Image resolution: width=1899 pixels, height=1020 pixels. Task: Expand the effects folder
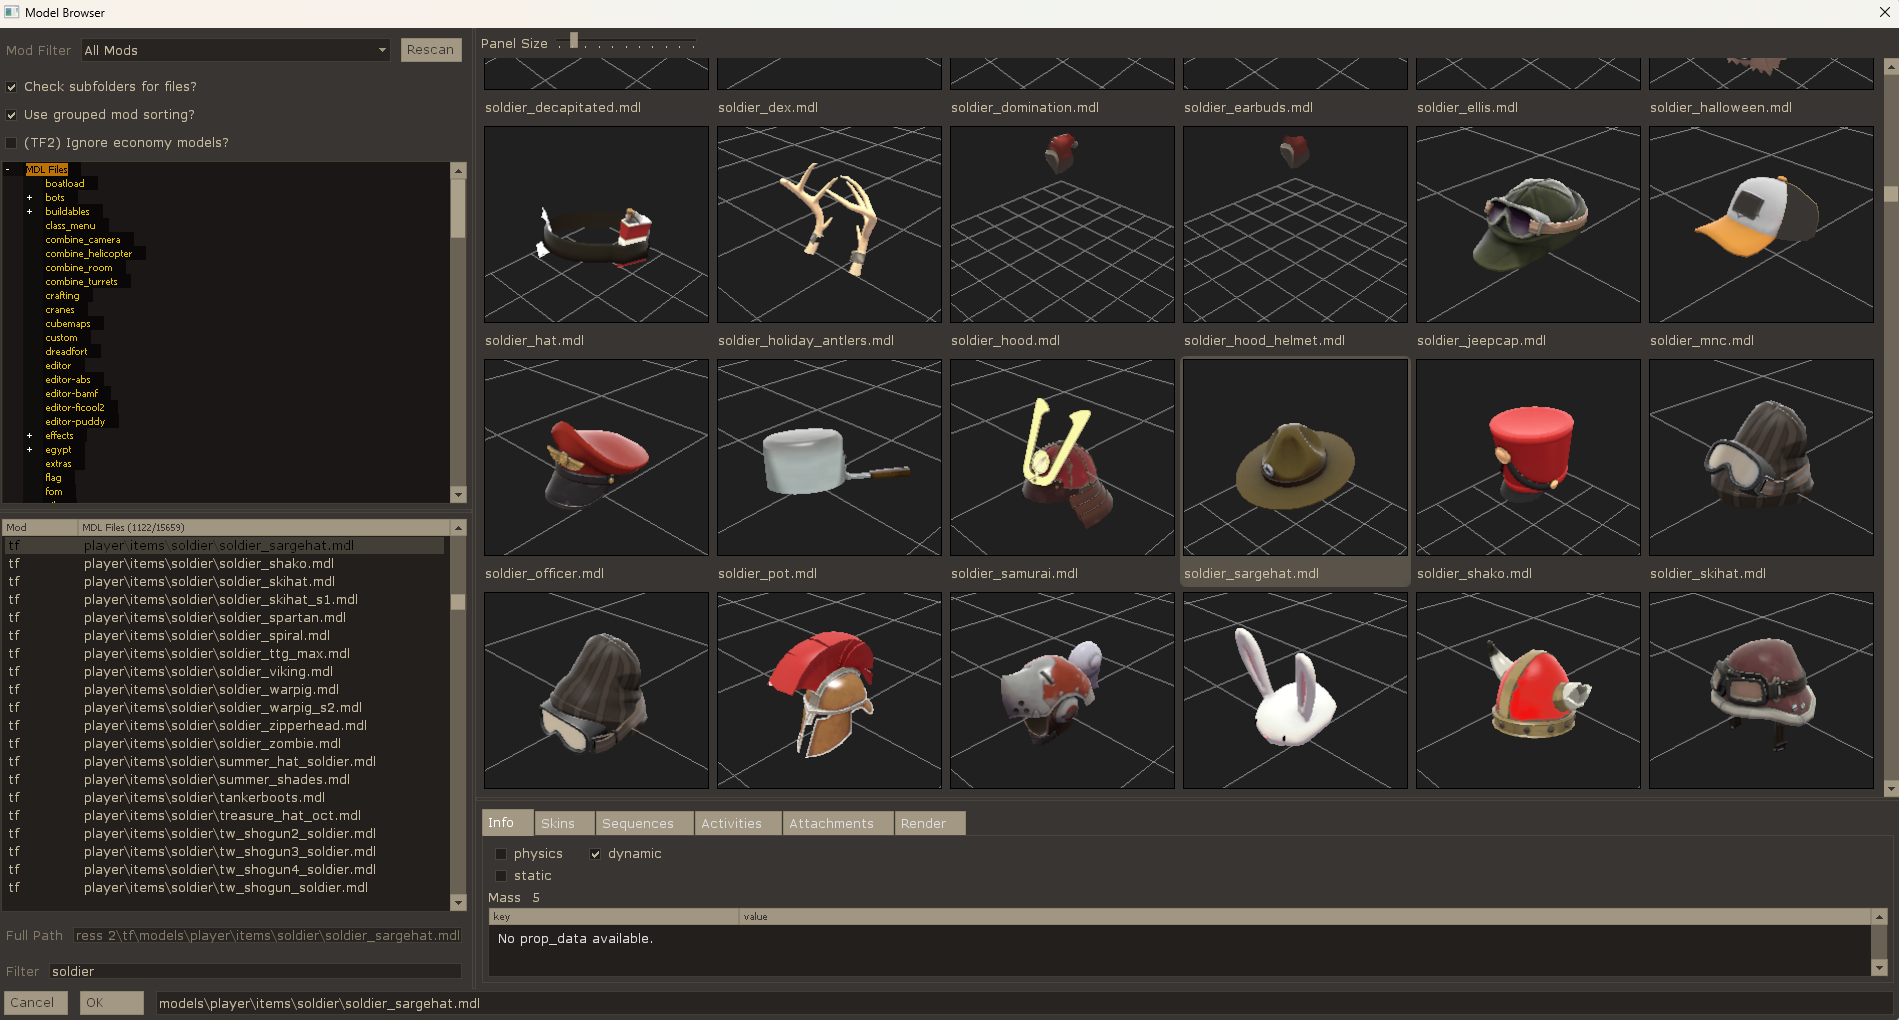tap(29, 436)
